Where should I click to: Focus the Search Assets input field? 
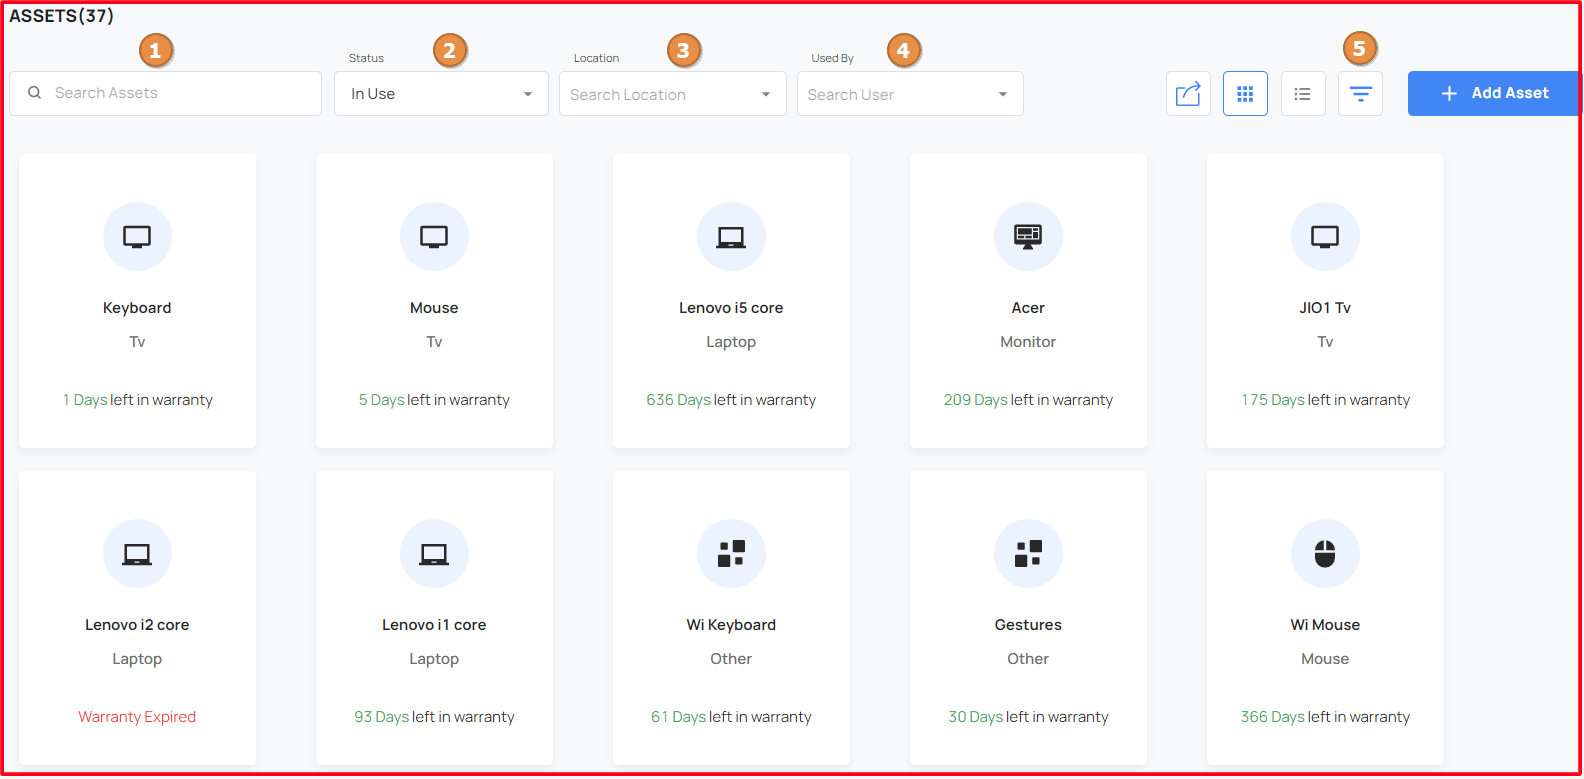pos(165,93)
